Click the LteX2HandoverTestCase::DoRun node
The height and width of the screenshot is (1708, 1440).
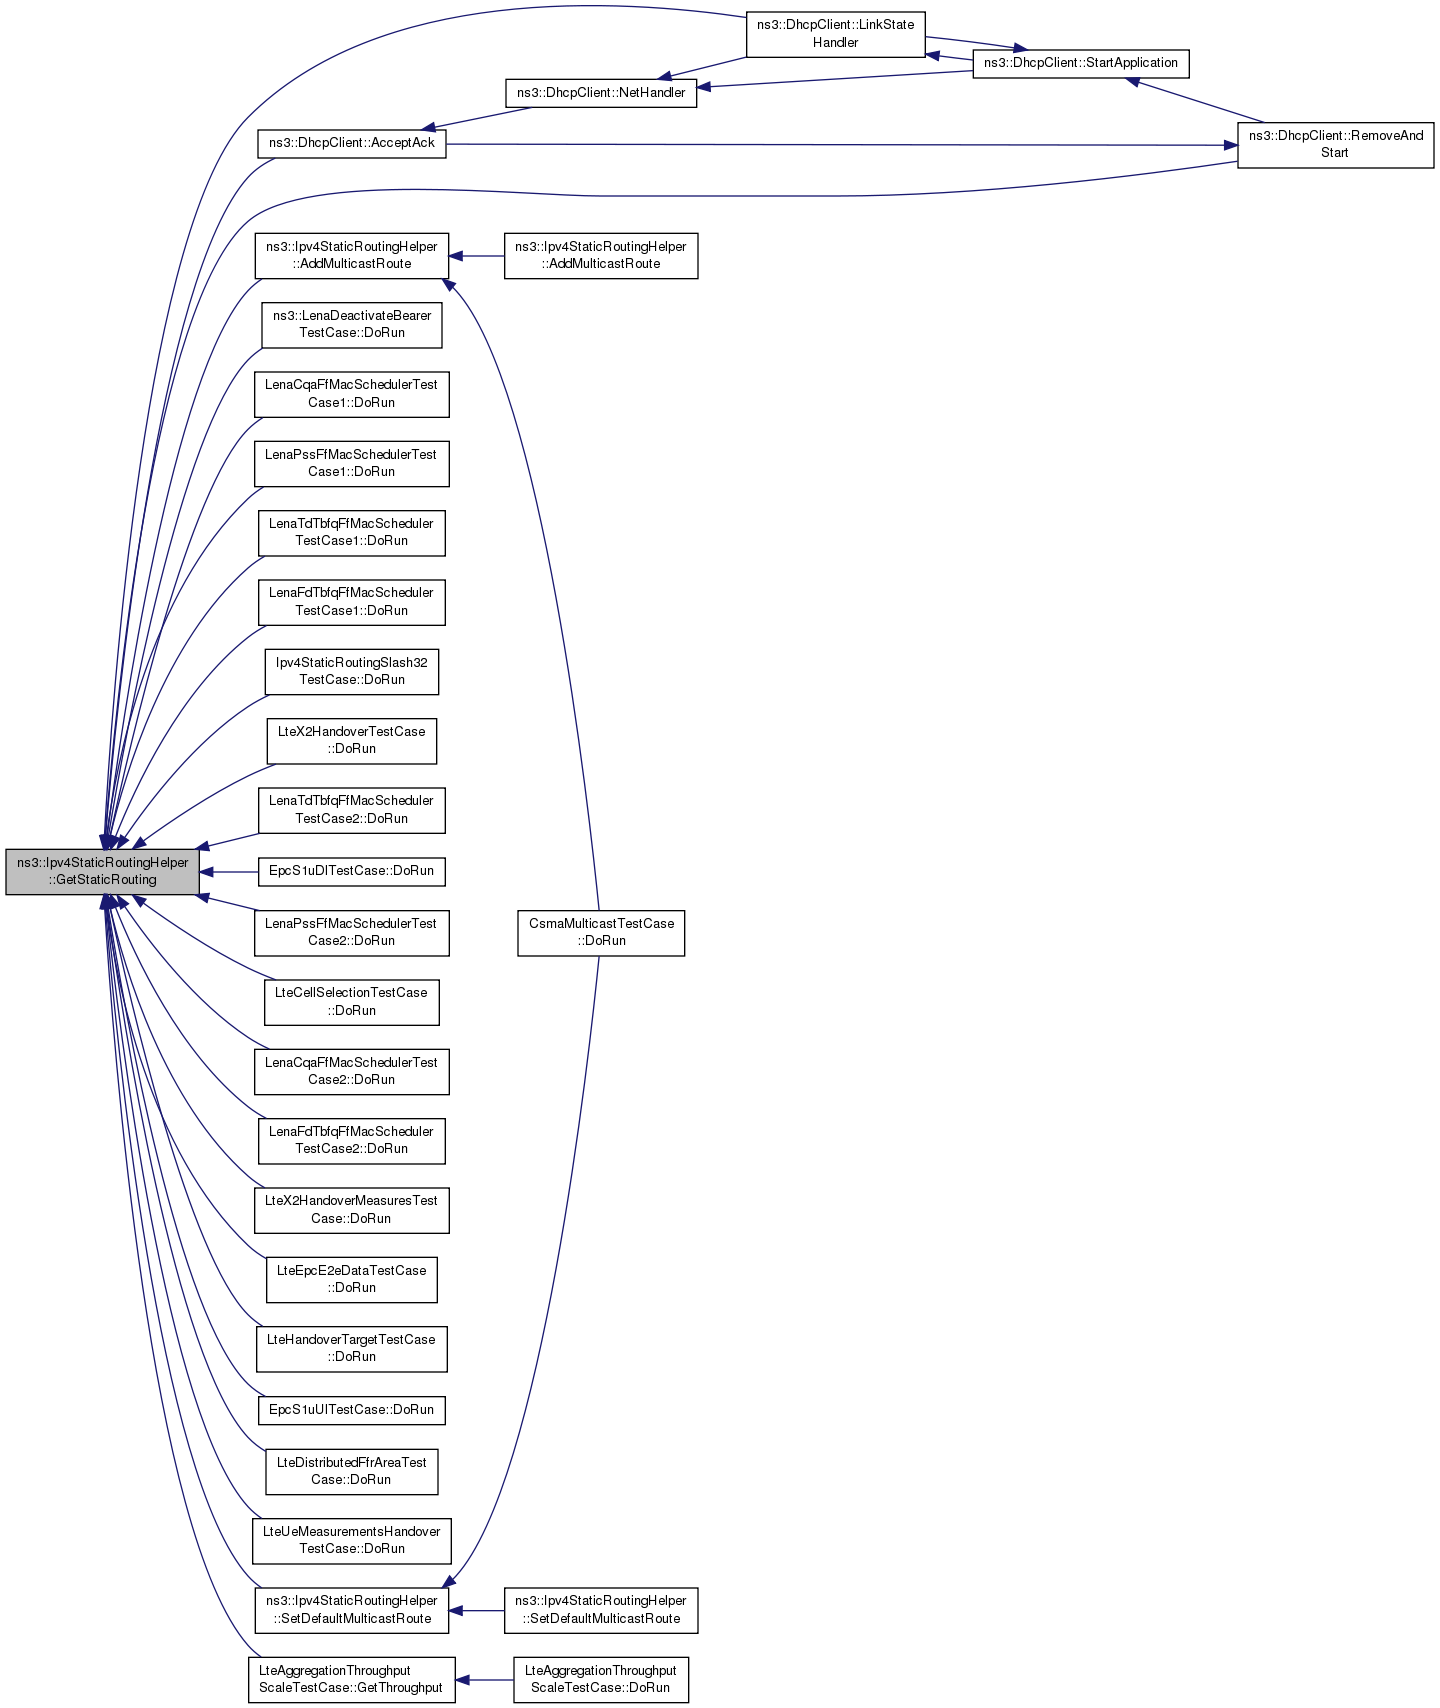351,740
